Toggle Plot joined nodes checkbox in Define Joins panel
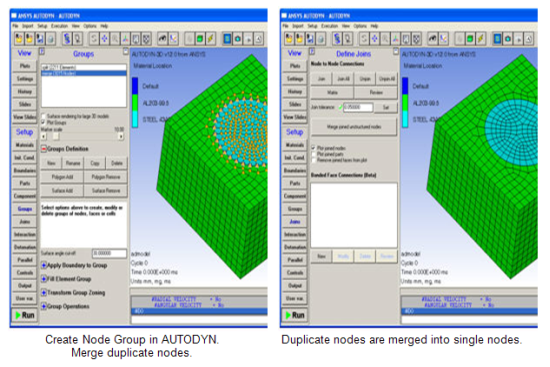This screenshot has height=367, width=550. coord(313,148)
